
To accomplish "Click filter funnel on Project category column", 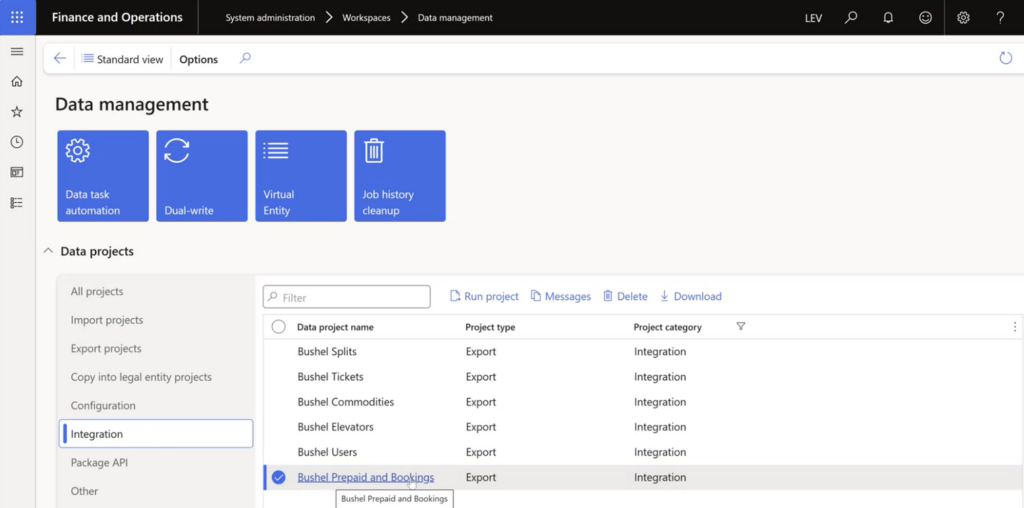I will point(741,326).
